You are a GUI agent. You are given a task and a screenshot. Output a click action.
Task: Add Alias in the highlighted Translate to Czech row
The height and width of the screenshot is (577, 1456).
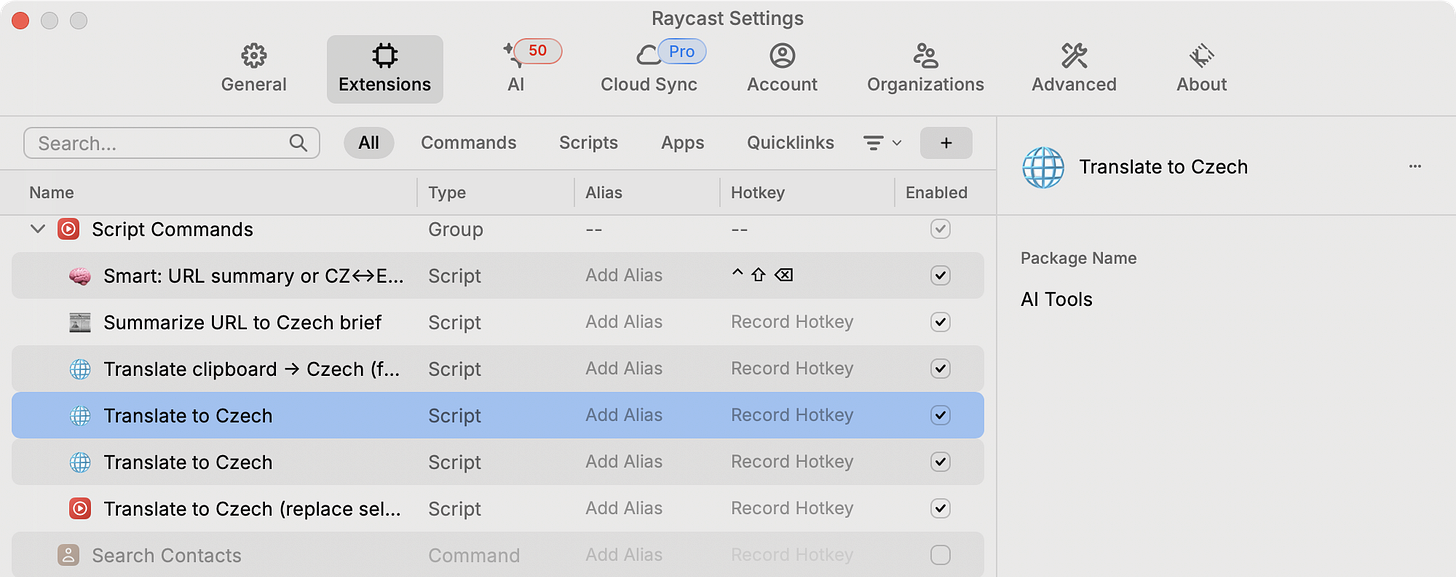624,415
